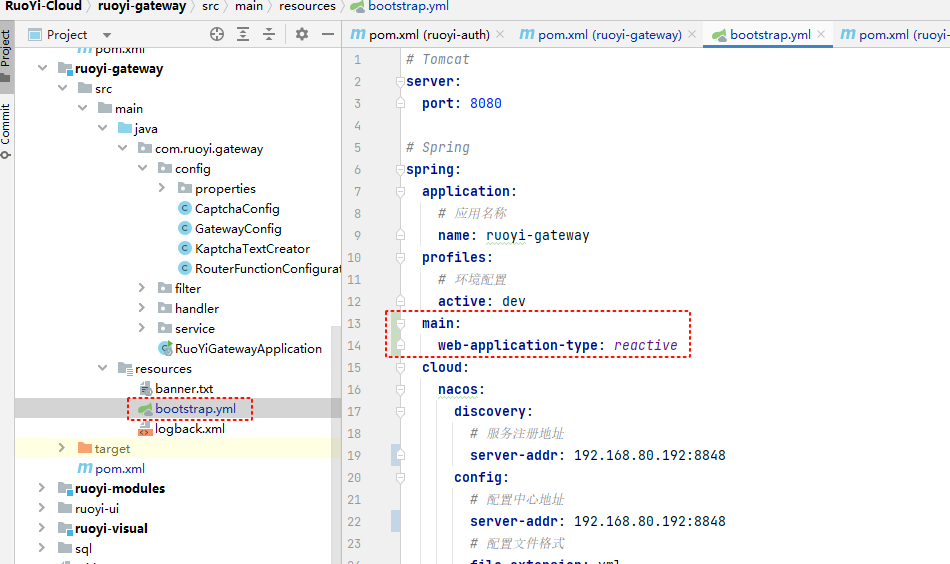
Task: Select the resources folder icon
Action: 125,368
